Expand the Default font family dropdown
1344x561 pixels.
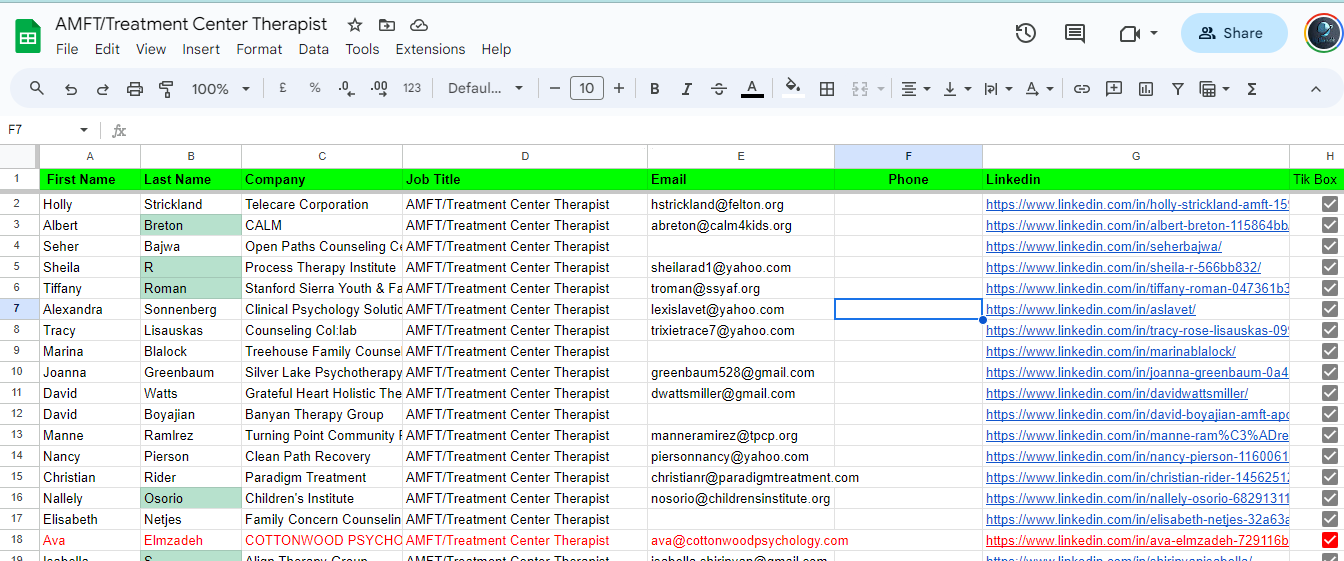point(486,89)
